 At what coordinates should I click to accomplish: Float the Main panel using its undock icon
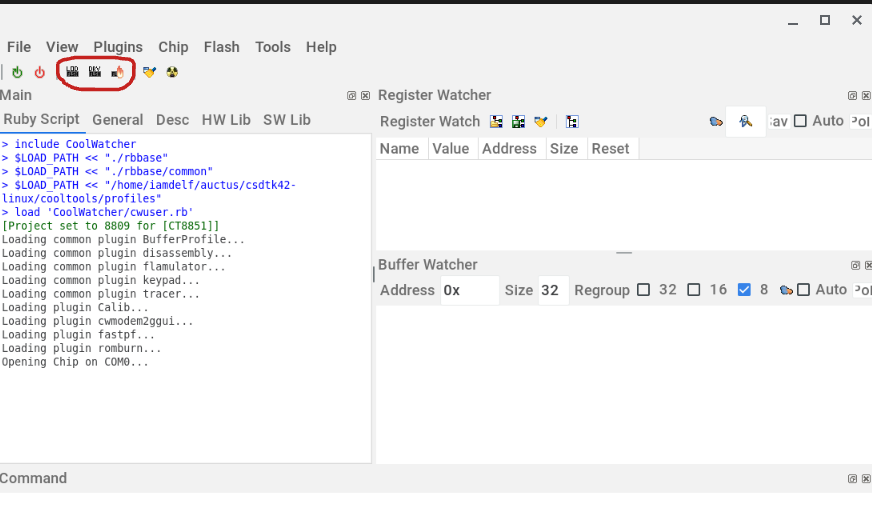coord(352,96)
